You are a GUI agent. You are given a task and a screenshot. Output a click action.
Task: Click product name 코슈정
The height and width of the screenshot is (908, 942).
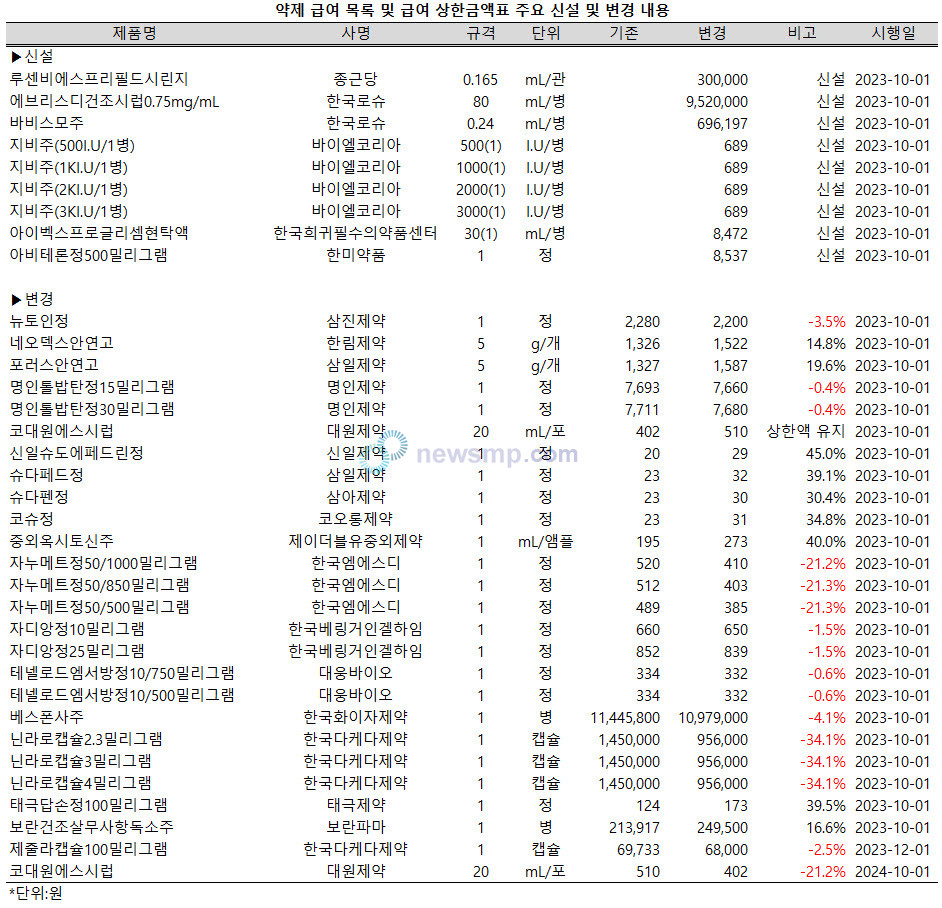(32, 519)
